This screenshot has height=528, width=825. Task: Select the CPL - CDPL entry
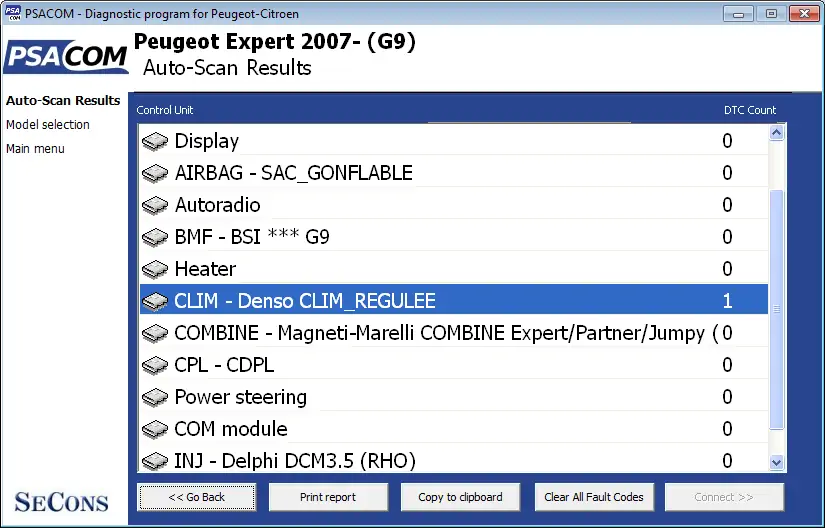(x=224, y=365)
